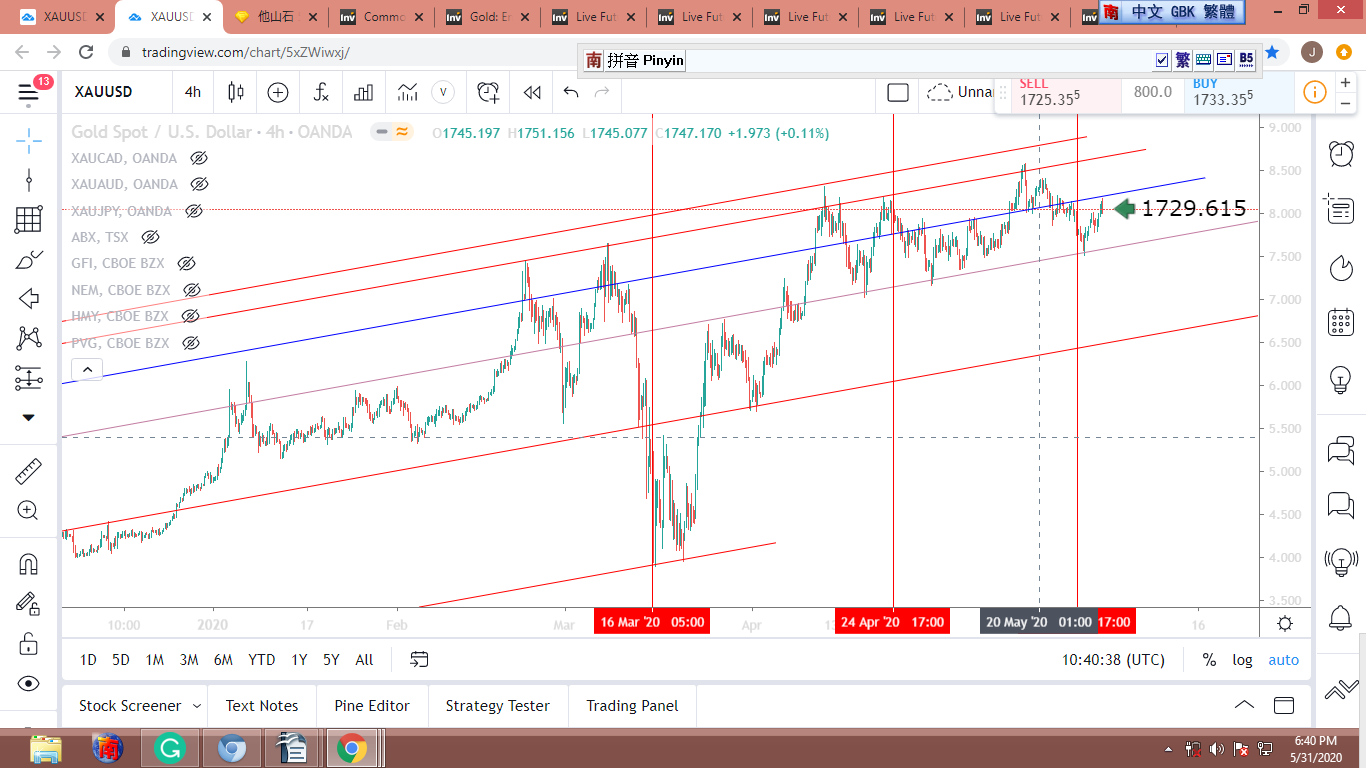Screen dimensions: 1366x768
Task: Show the NEM, CBOE BZX symbol
Action: 192,290
